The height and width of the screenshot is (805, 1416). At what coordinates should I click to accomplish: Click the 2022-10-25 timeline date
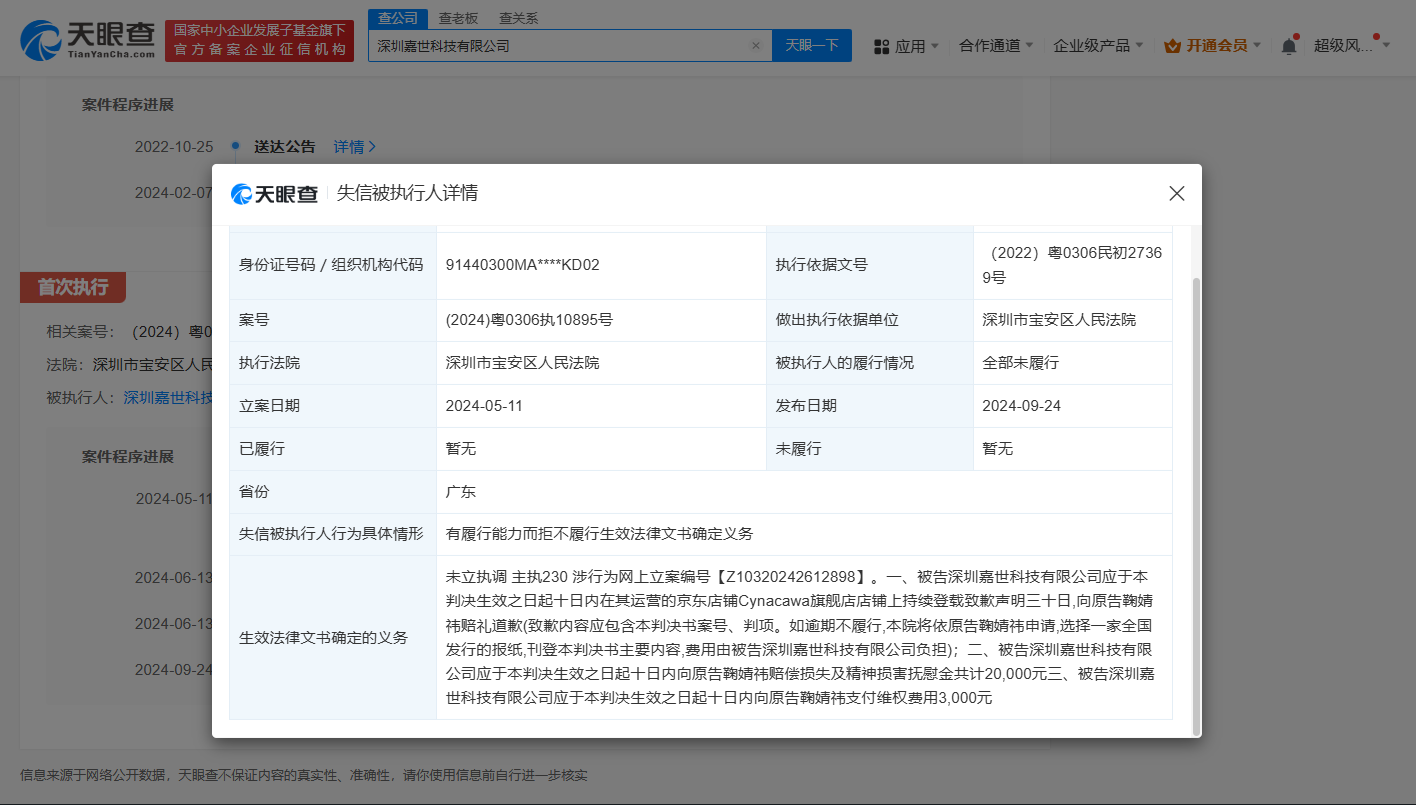coord(174,146)
